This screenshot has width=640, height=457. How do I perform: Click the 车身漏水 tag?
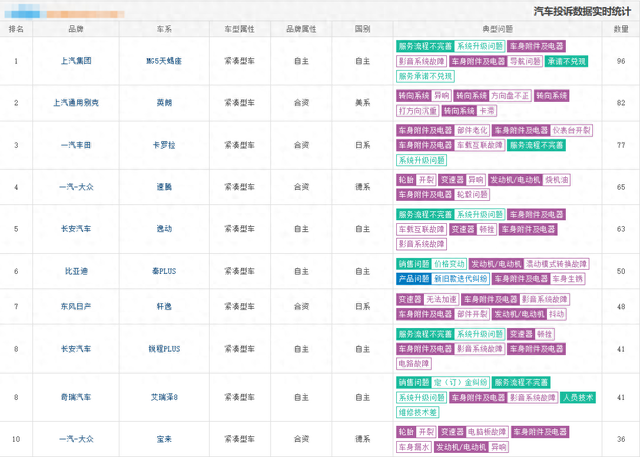tap(413, 447)
